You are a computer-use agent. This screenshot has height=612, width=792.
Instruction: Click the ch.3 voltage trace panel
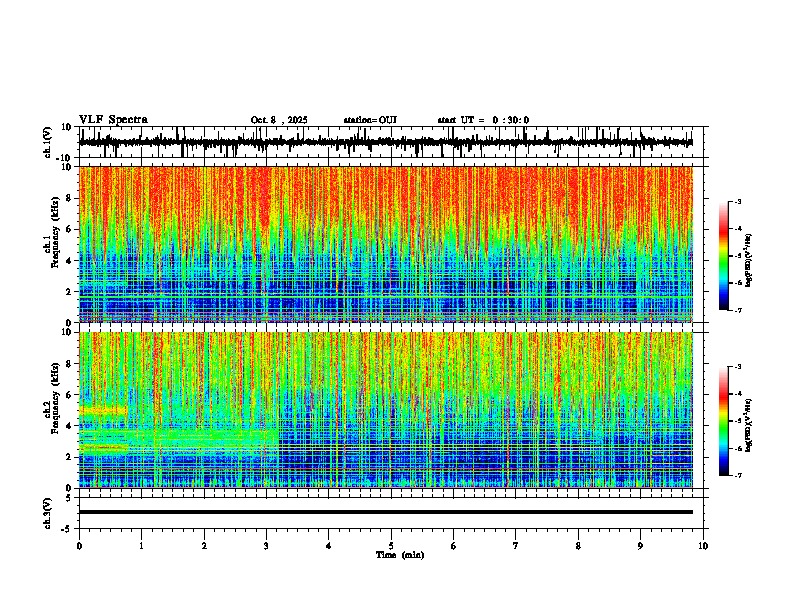click(391, 513)
